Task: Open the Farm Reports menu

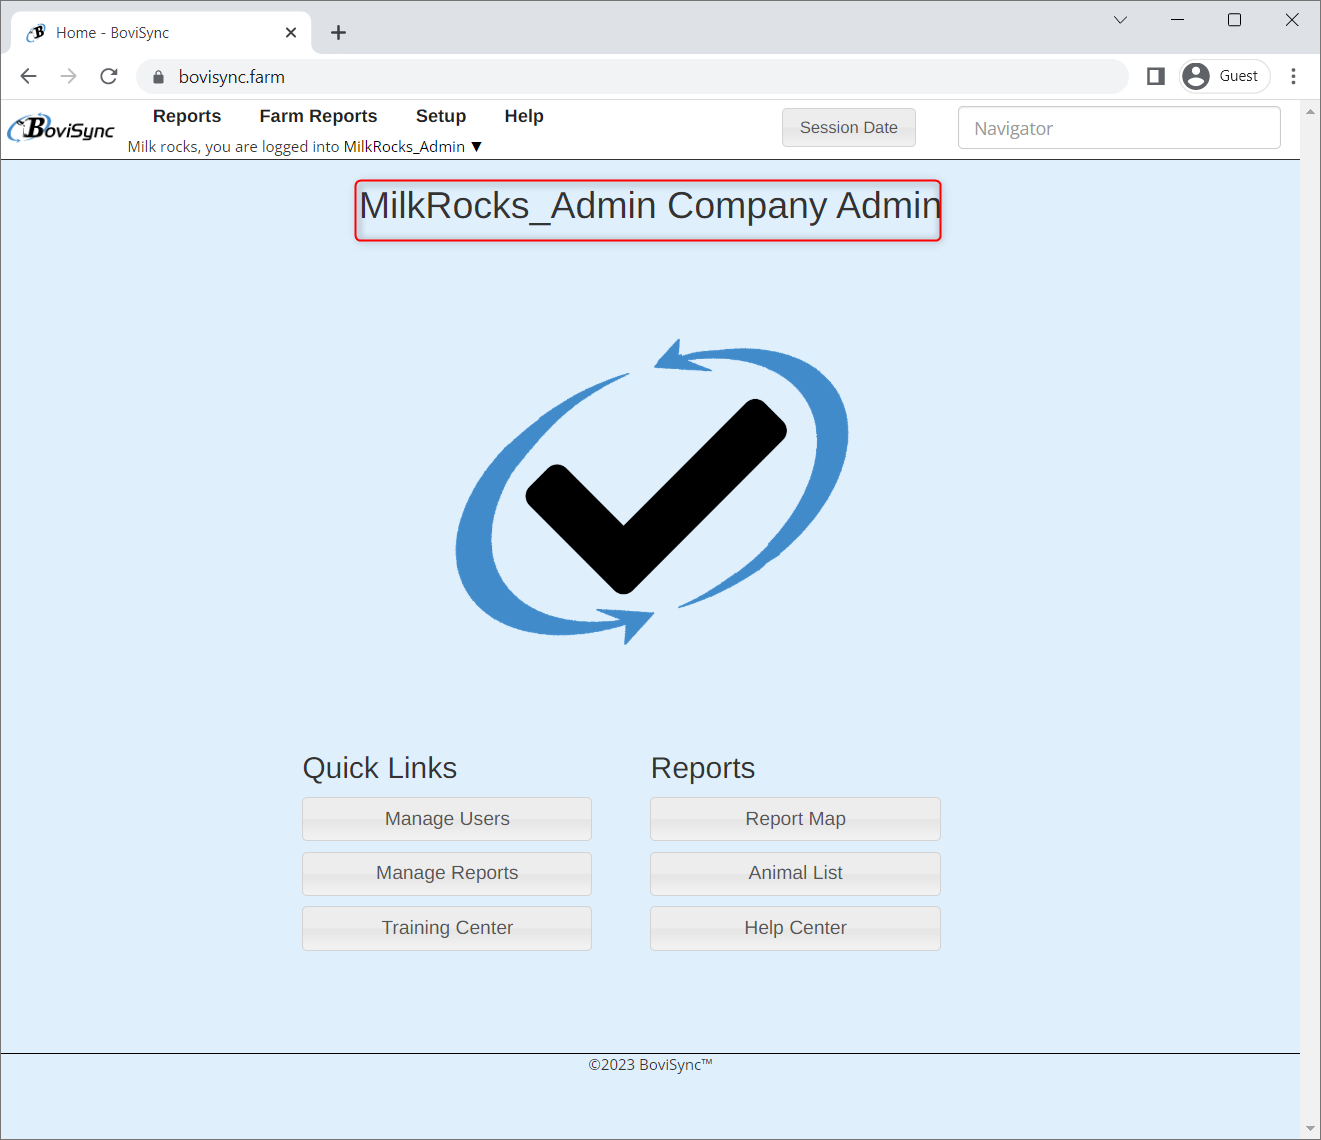Action: click(318, 116)
